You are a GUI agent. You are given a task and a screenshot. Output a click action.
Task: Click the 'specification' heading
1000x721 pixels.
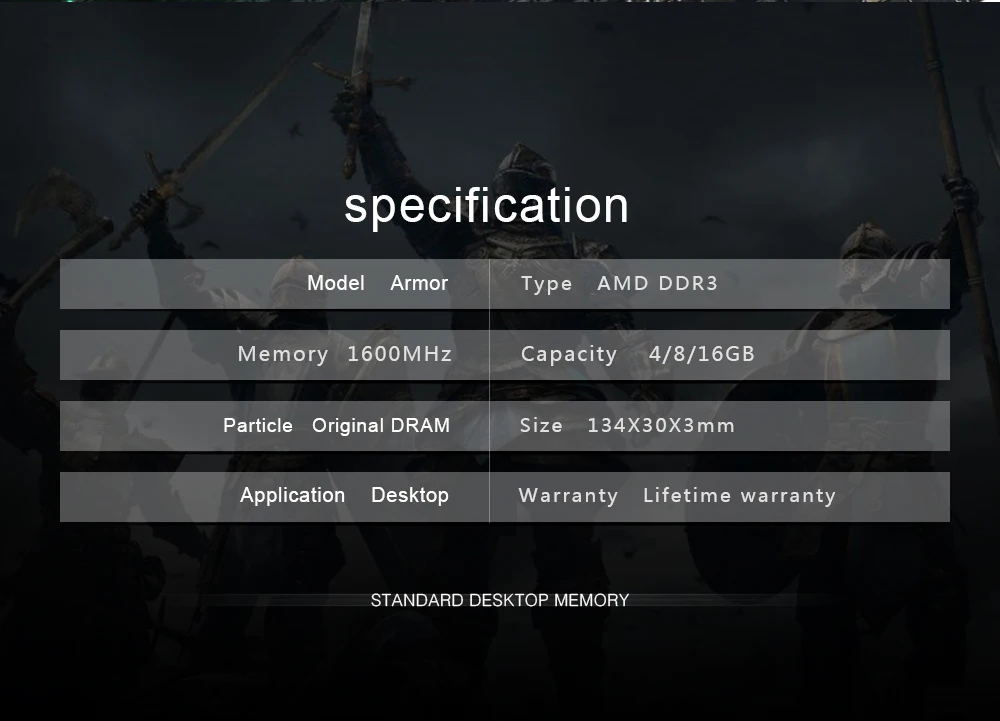pyautogui.click(x=487, y=207)
